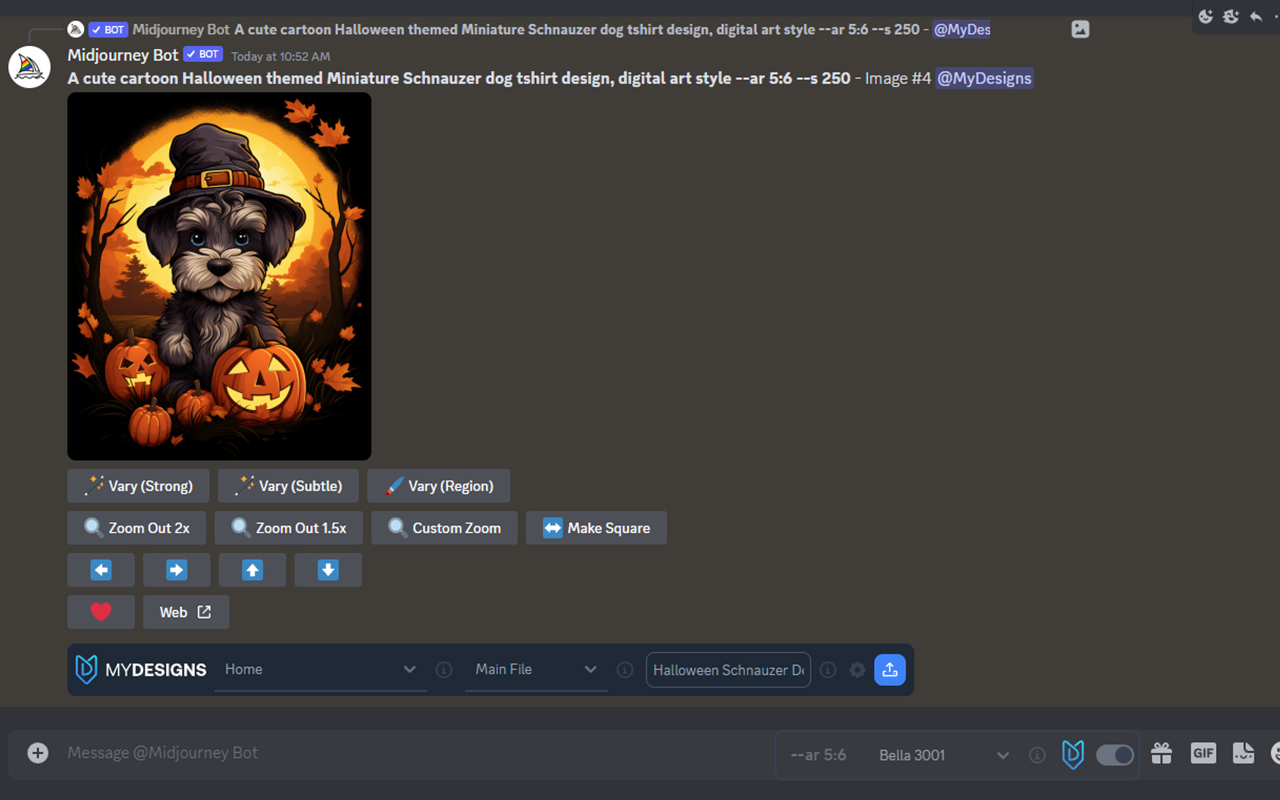Open the attached image icon in reply preview
Screen dimensions: 1280x800
[x=1080, y=29]
